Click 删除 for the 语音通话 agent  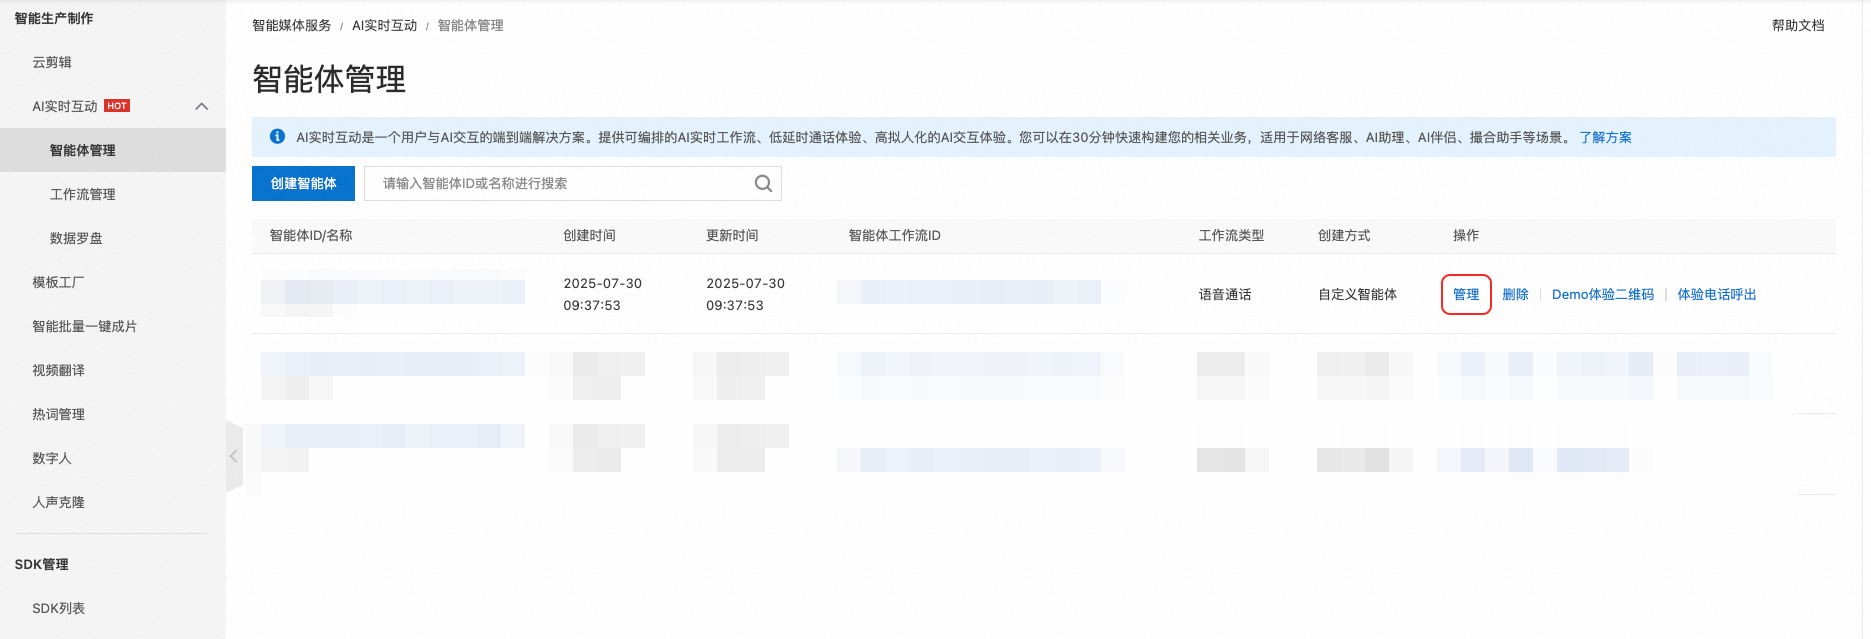[1515, 294]
